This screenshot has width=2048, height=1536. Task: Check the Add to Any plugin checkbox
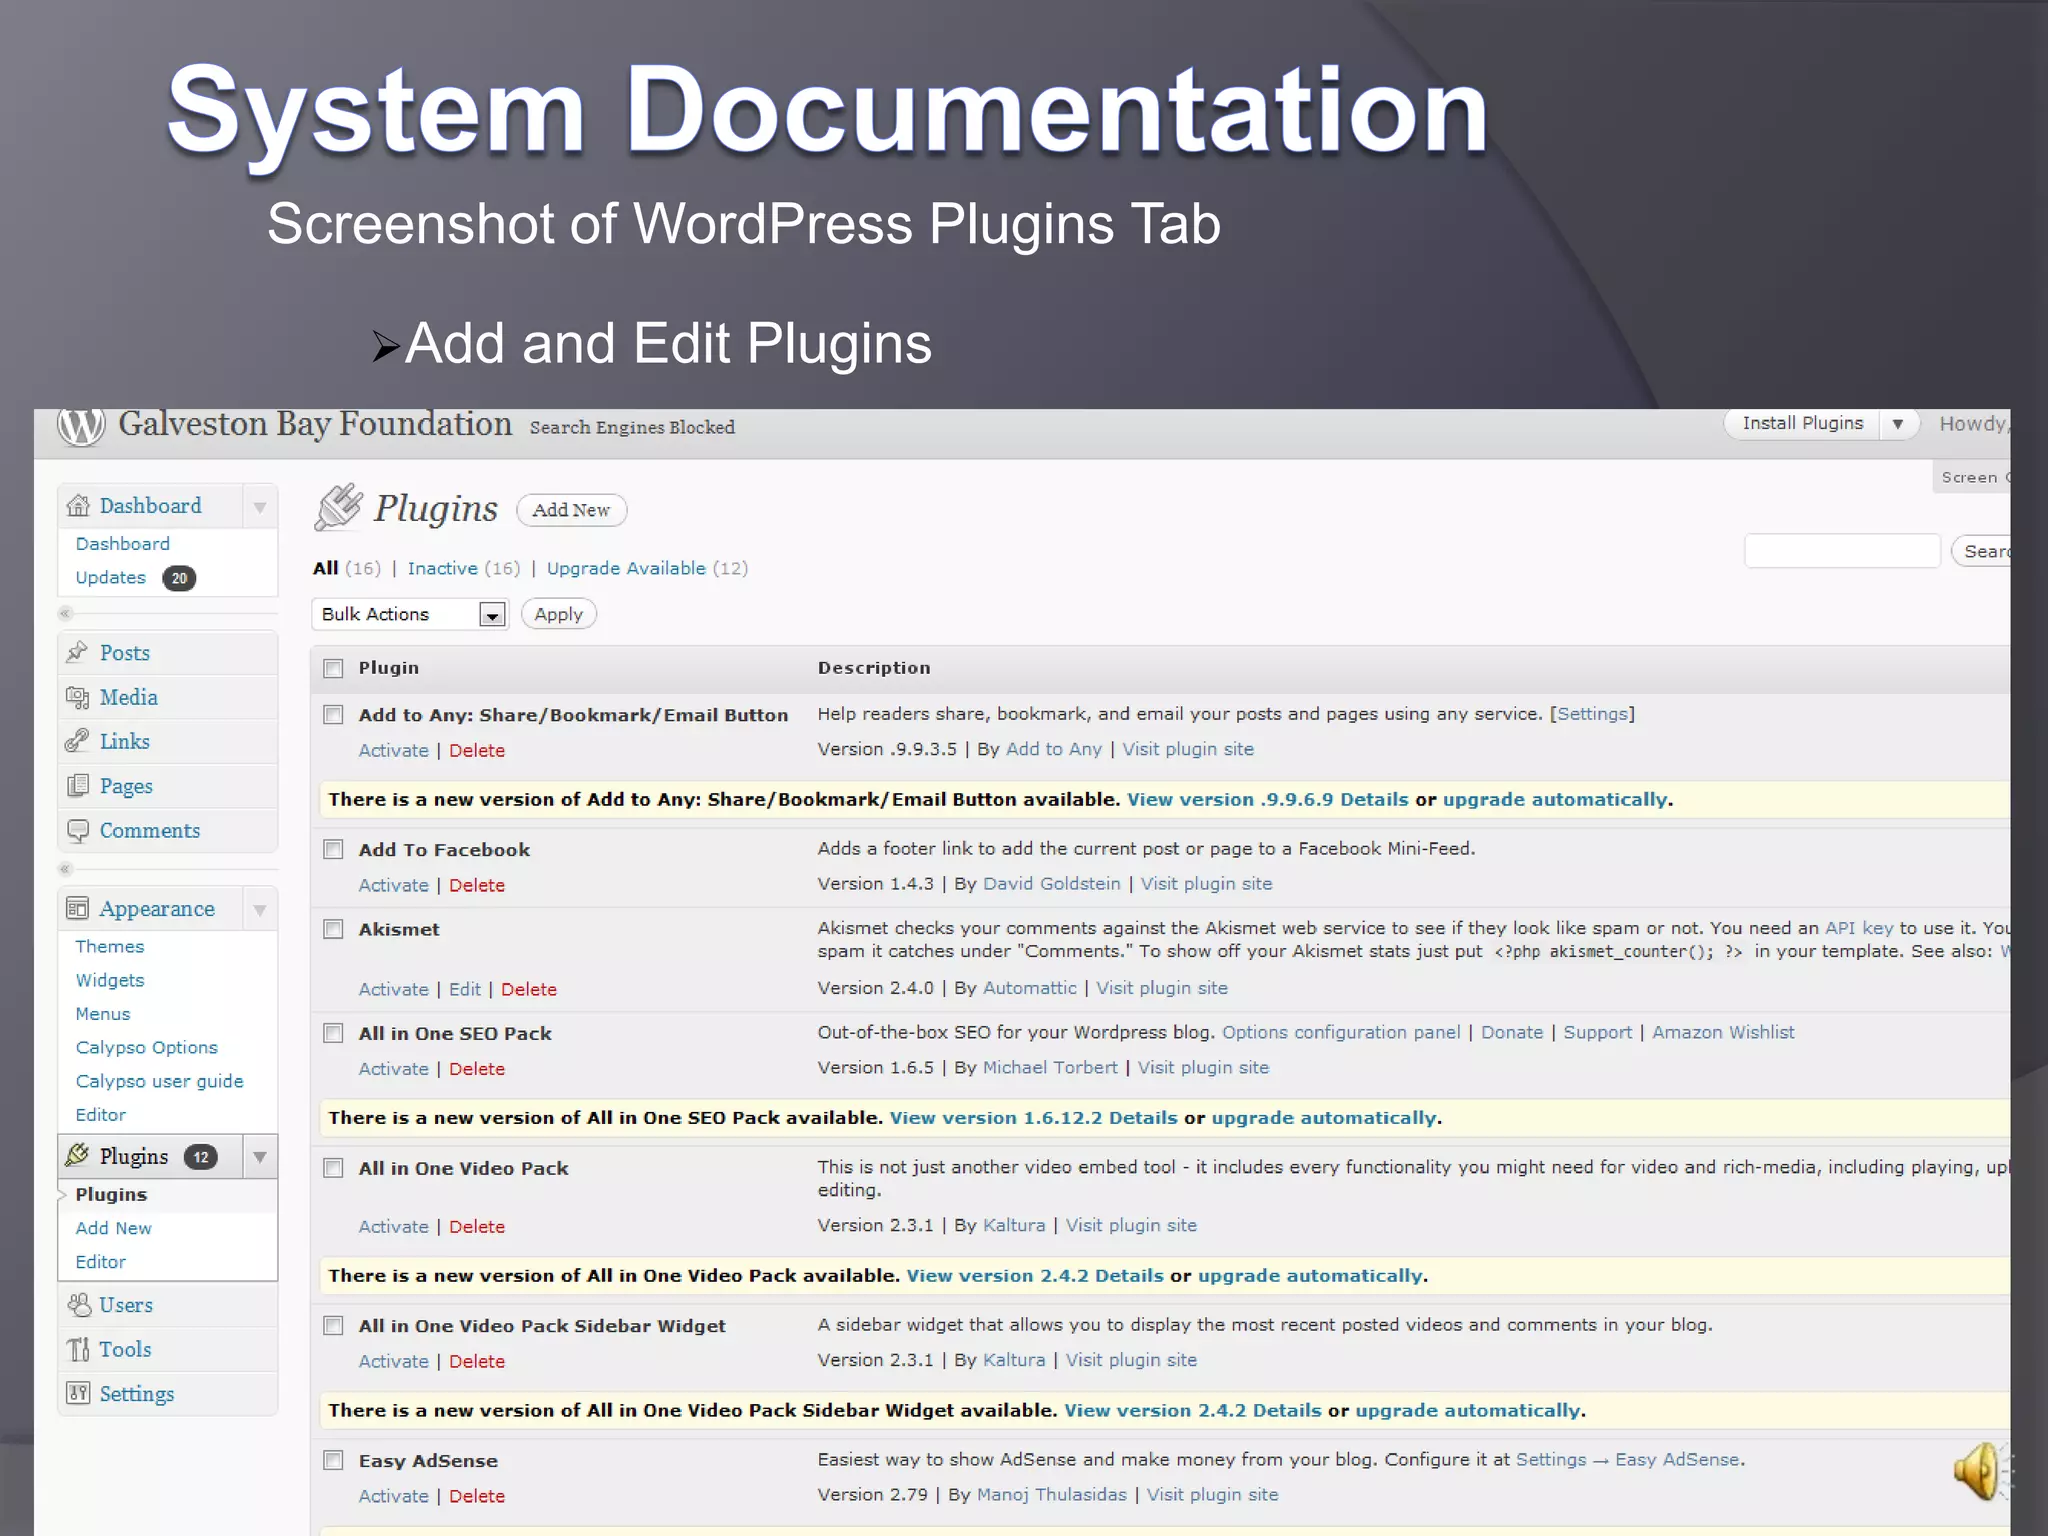point(333,715)
